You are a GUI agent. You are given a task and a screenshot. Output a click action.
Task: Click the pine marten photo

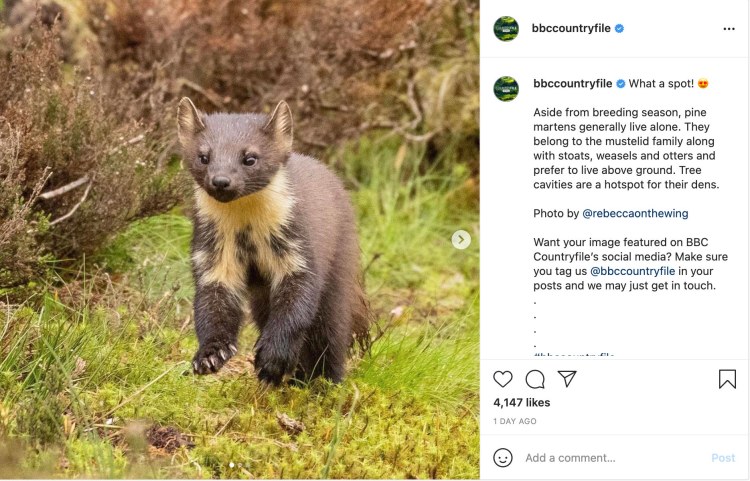(240, 240)
